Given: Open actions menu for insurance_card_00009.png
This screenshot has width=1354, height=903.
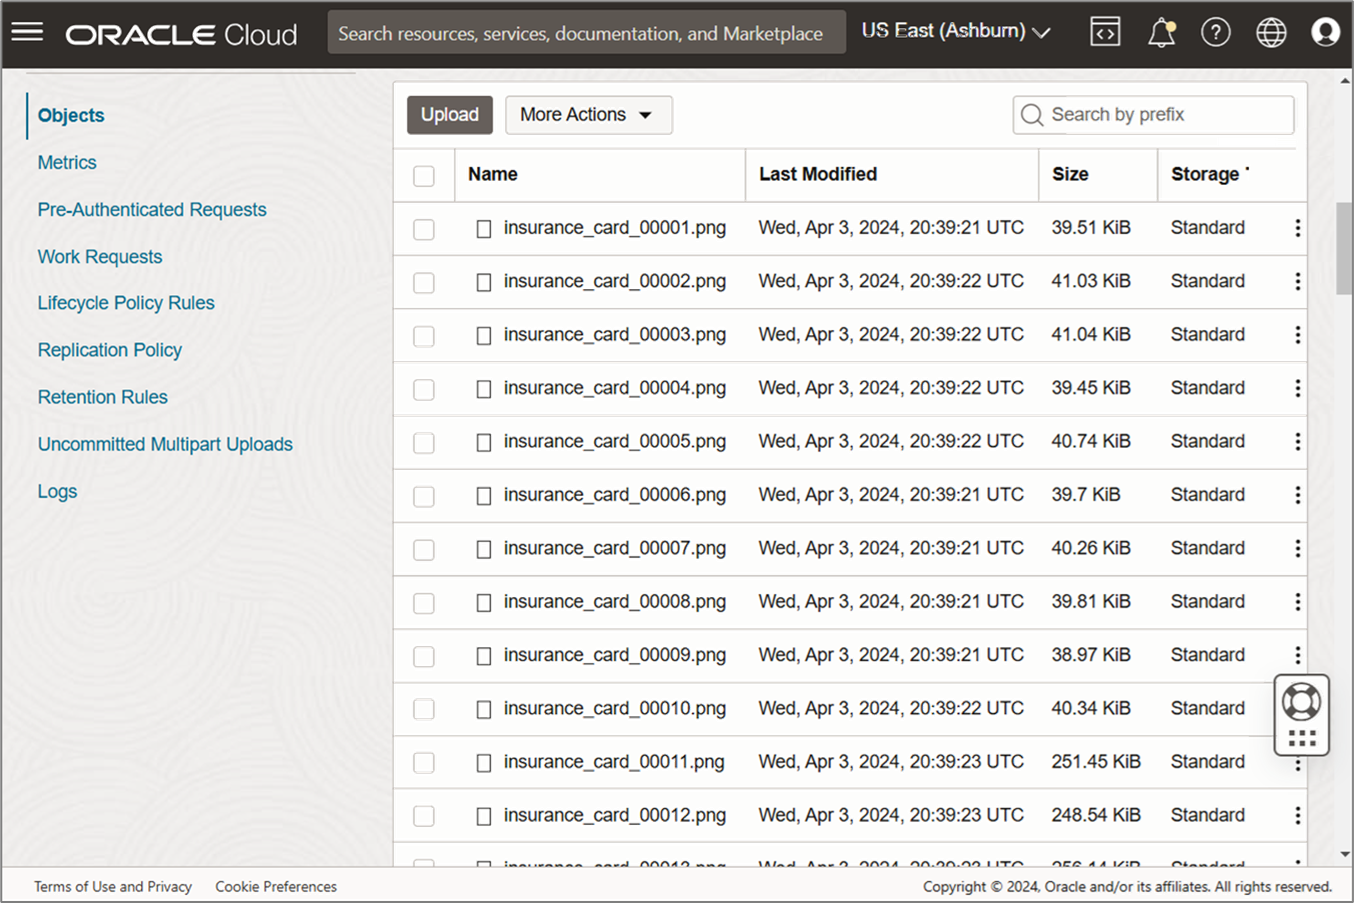Looking at the screenshot, I should click(1297, 655).
